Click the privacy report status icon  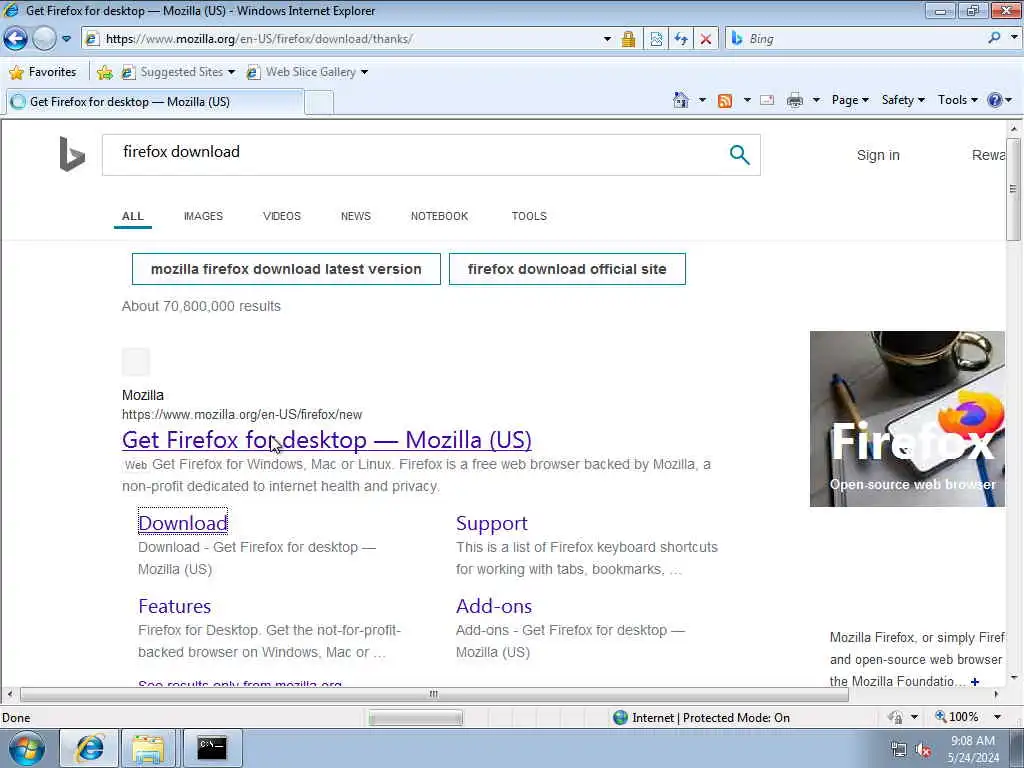pyautogui.click(x=895, y=717)
